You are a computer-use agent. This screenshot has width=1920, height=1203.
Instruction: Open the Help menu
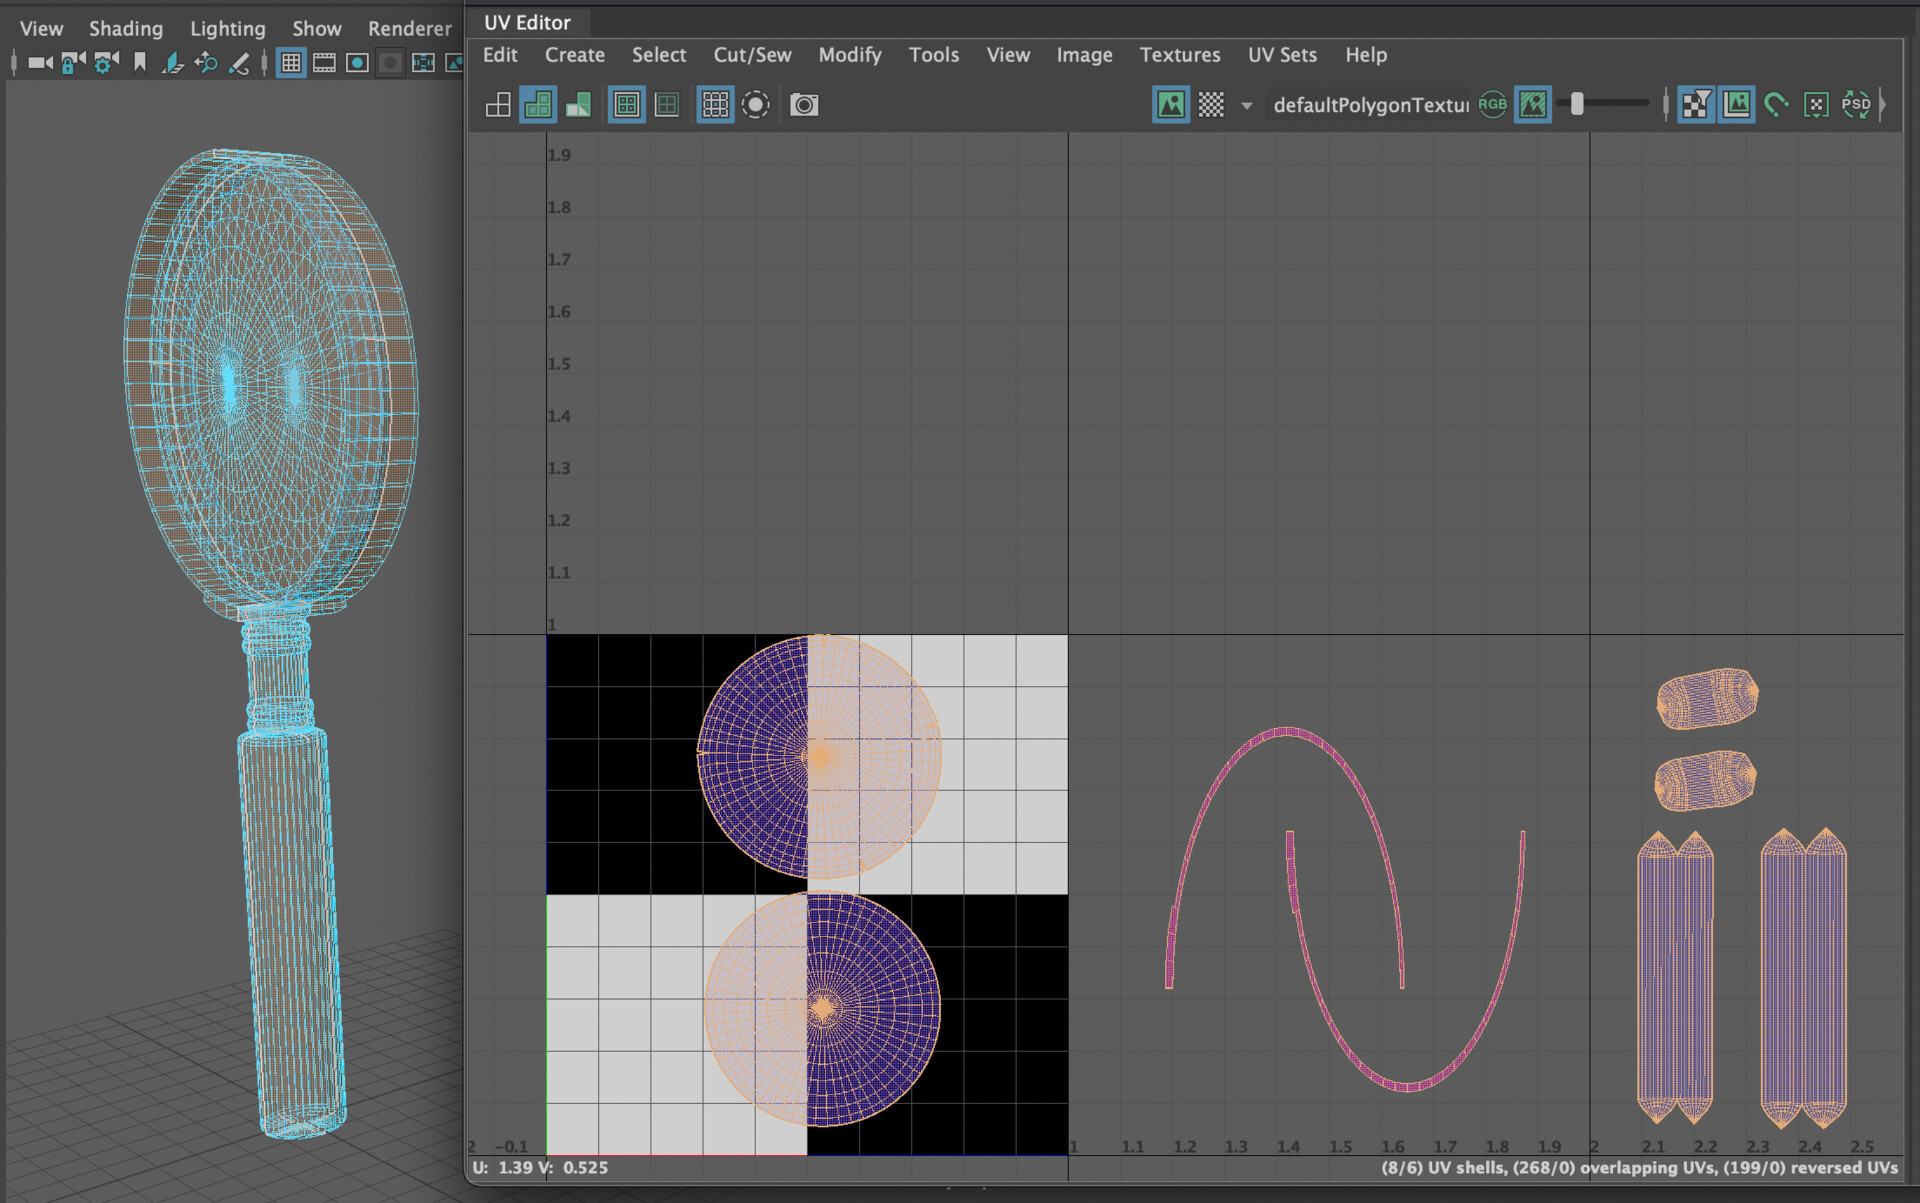[x=1366, y=55]
